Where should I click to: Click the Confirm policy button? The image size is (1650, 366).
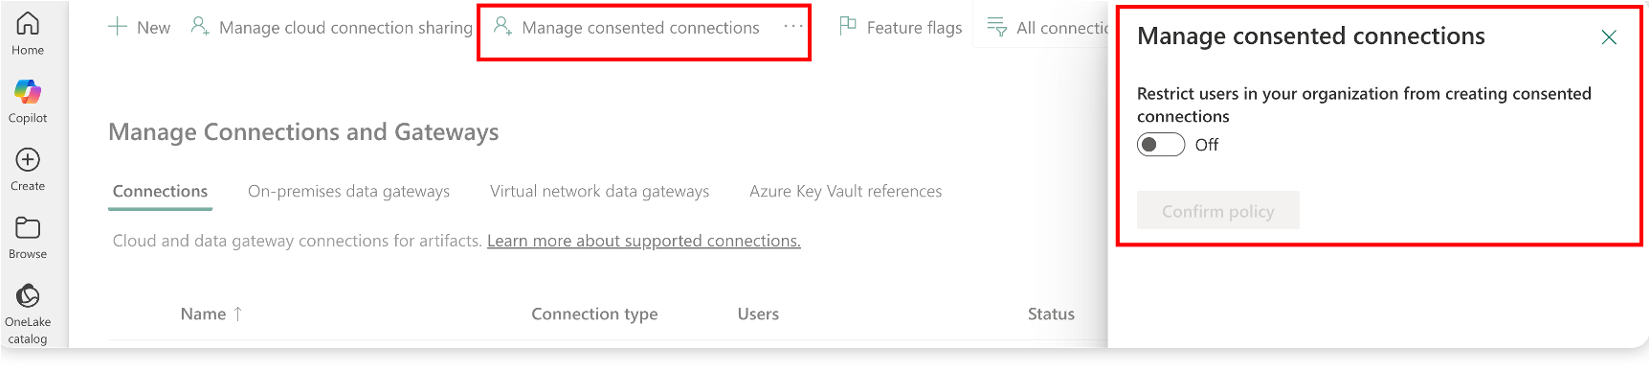click(x=1218, y=211)
